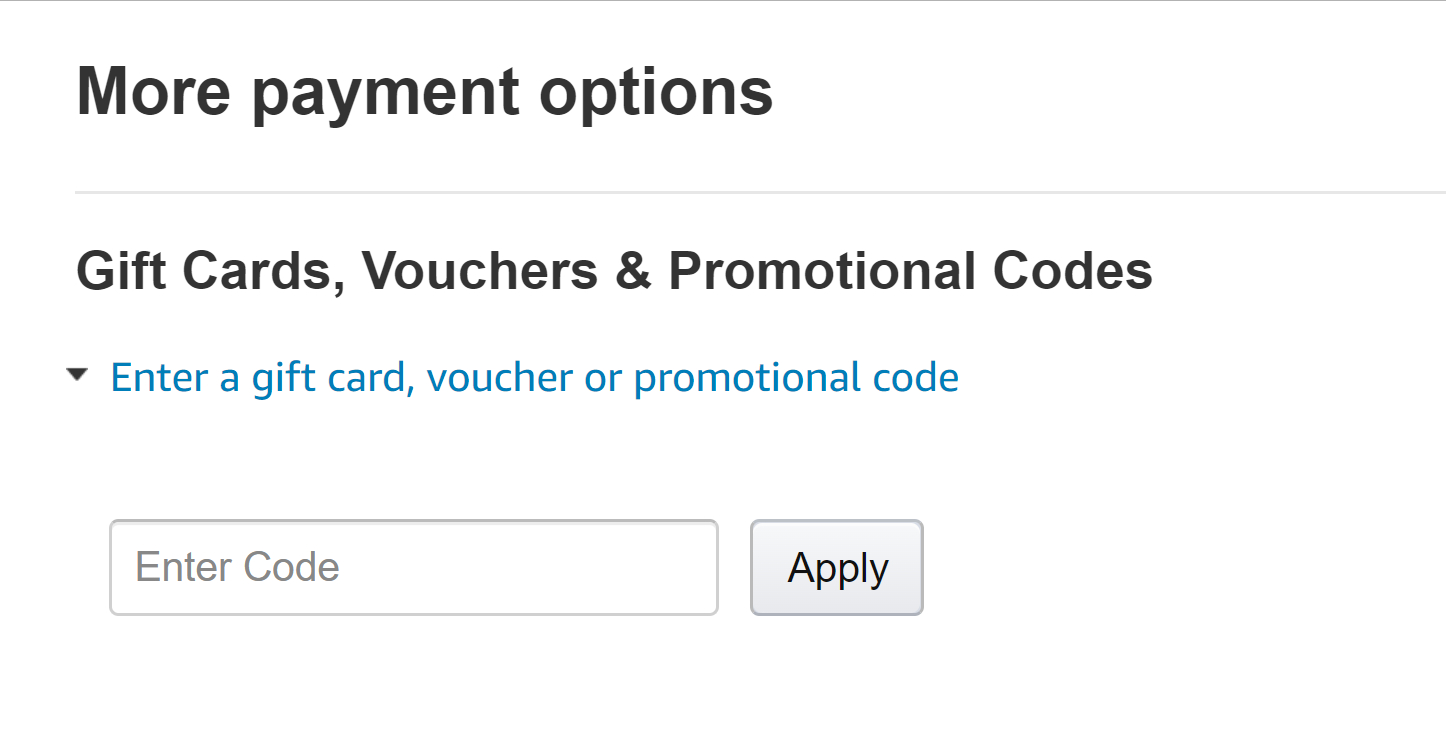This screenshot has width=1446, height=731.
Task: Open the blue gift card voucher link
Action: (x=534, y=378)
